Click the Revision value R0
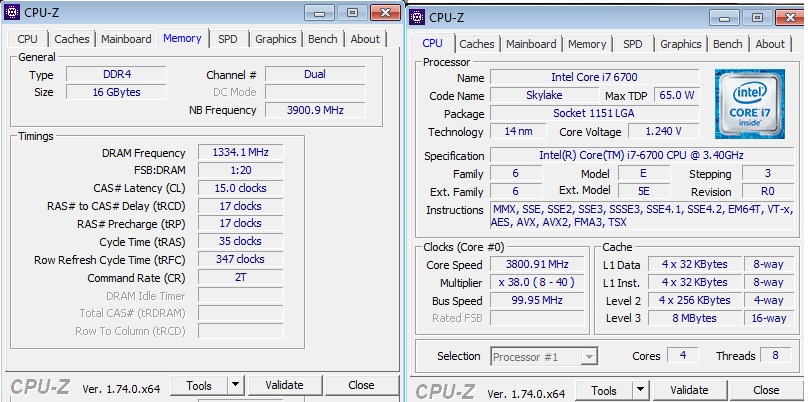808x402 pixels. 768,191
